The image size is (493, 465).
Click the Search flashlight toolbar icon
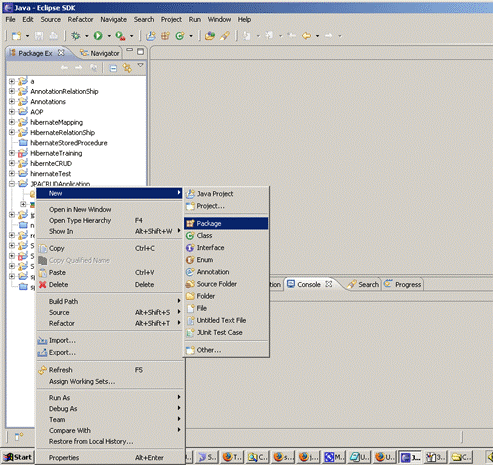225,36
